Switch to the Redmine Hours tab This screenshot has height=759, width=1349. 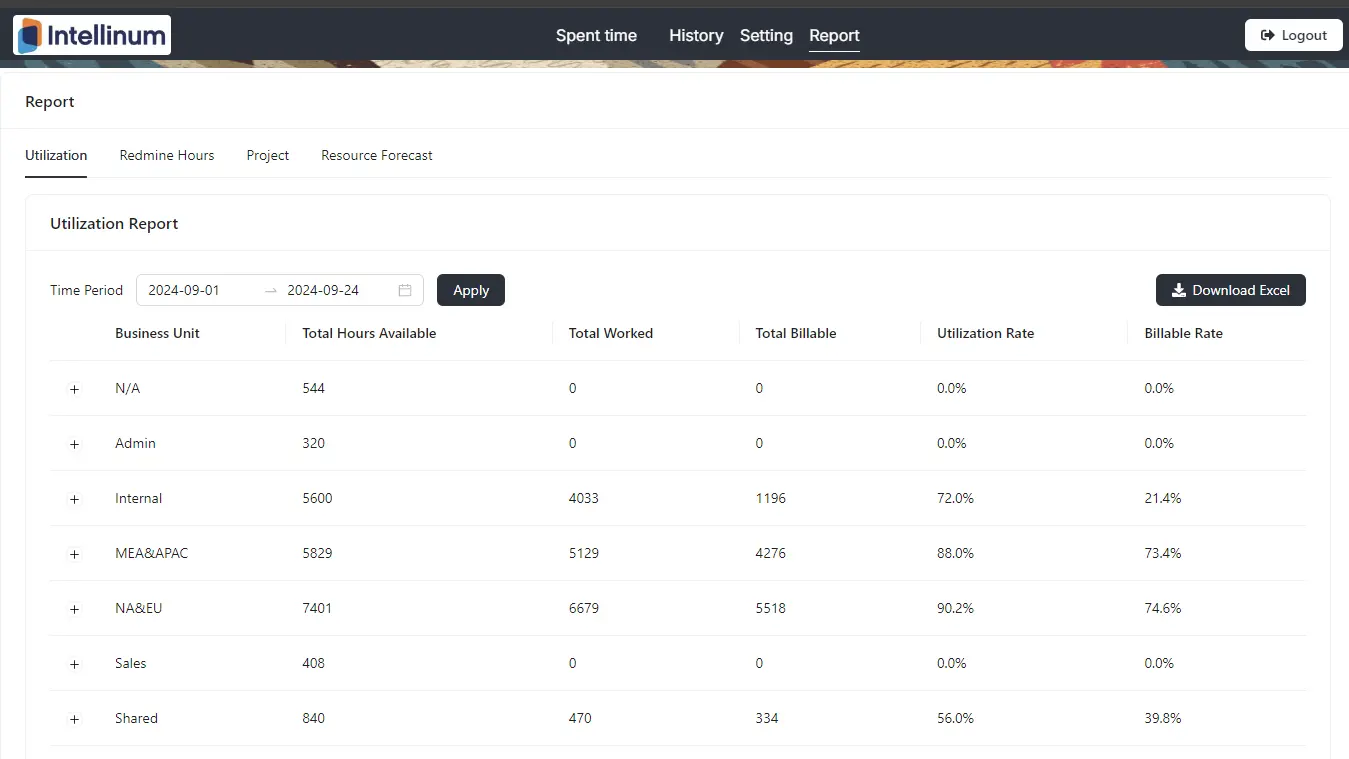tap(167, 155)
